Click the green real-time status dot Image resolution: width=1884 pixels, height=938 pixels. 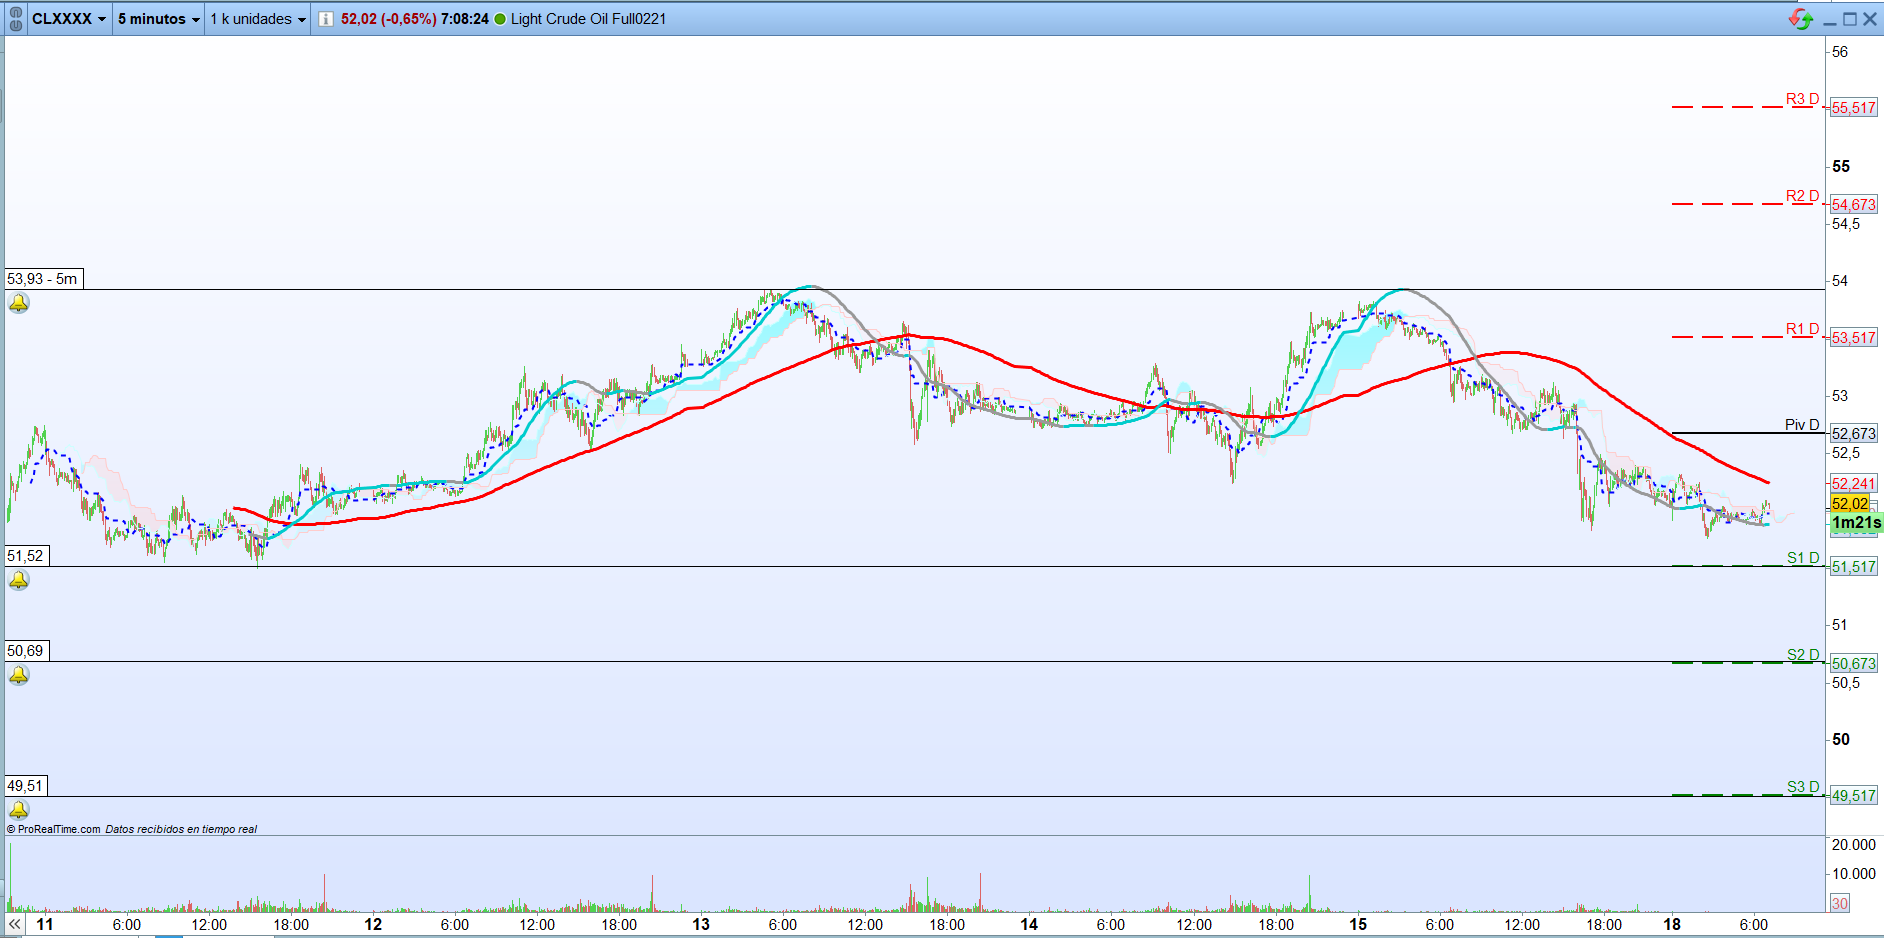coord(500,19)
